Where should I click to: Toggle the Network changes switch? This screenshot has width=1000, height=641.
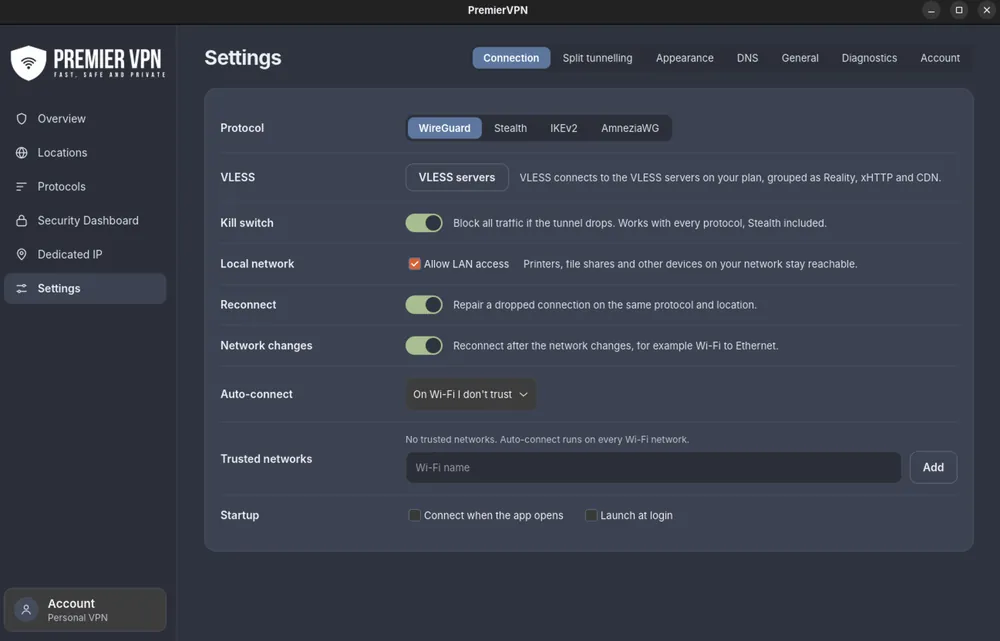(x=424, y=345)
